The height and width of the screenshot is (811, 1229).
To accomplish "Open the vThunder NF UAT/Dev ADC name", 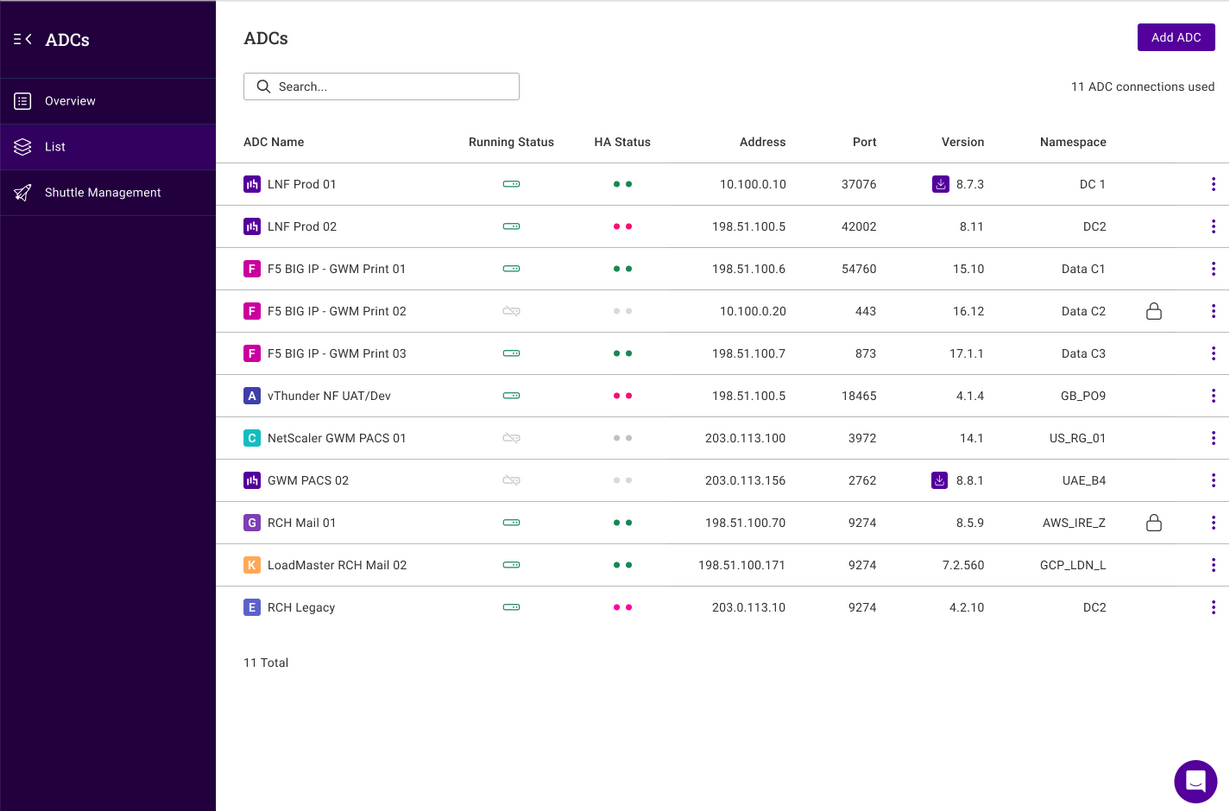I will pyautogui.click(x=329, y=396).
